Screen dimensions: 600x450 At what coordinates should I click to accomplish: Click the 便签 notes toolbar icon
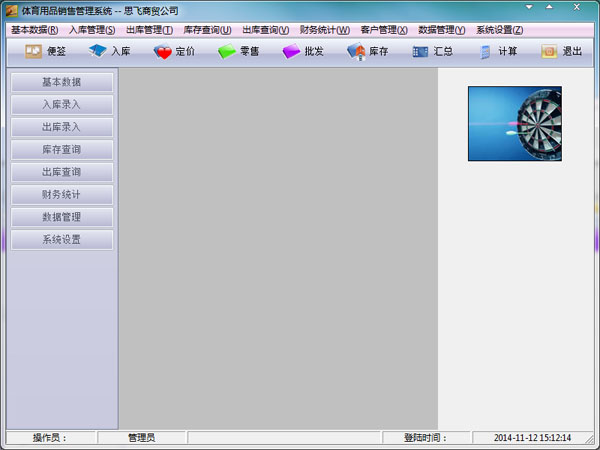[33, 51]
